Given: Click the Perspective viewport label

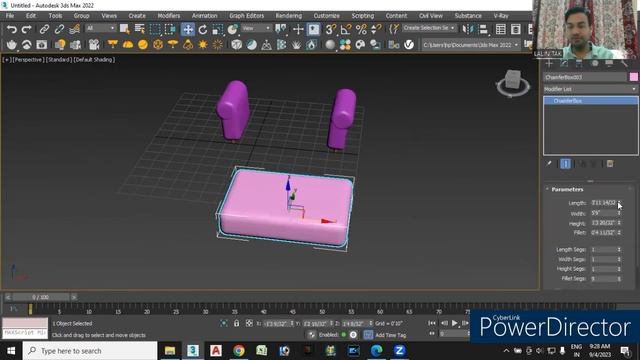Looking at the screenshot, I should coord(28,60).
